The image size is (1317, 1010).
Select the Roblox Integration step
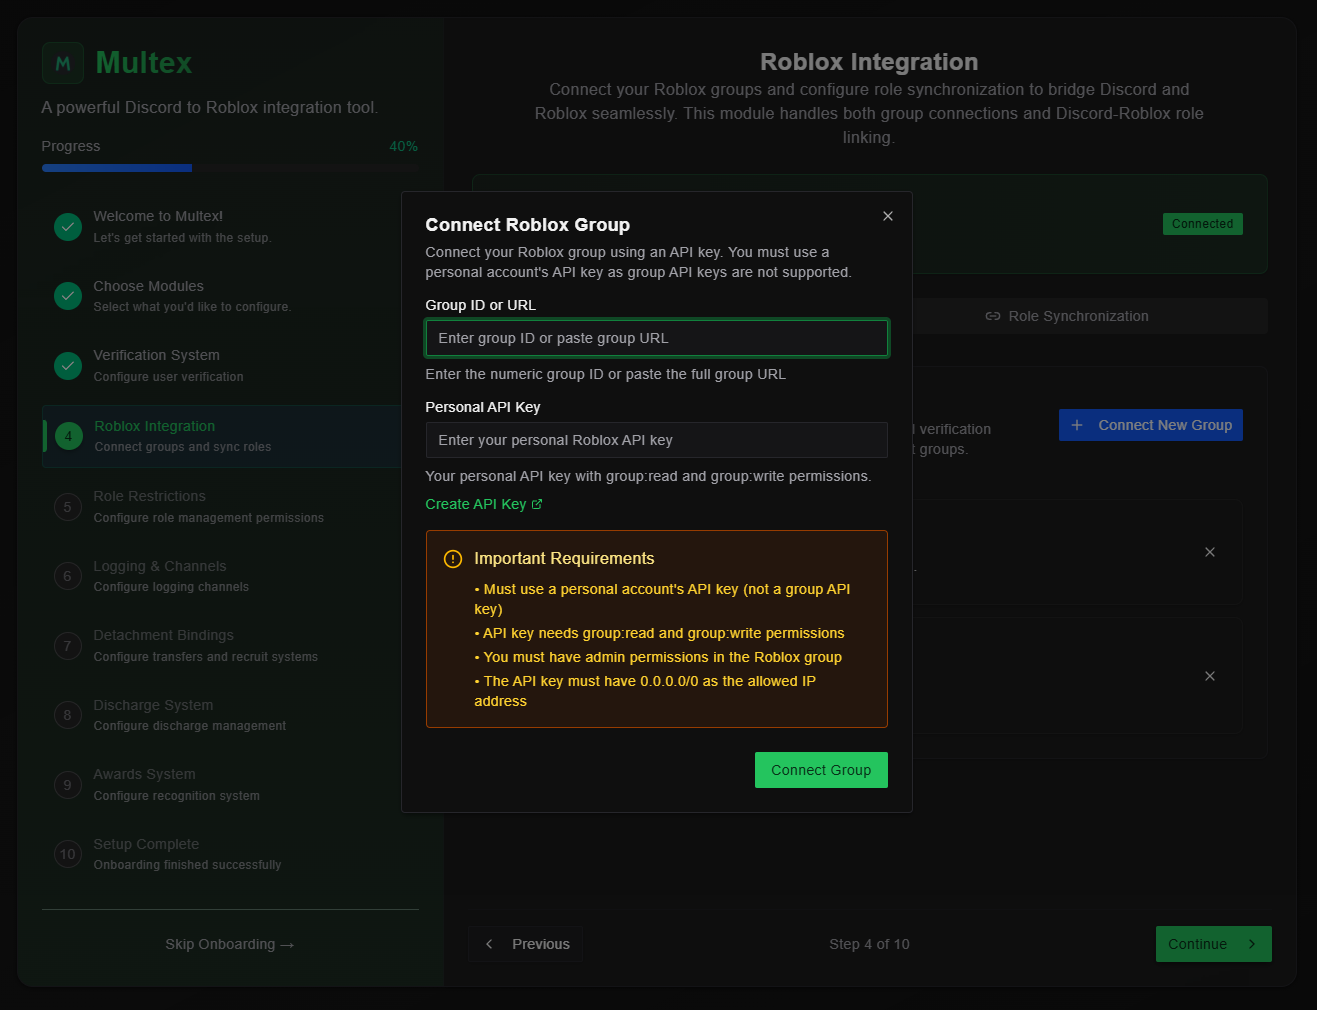click(222, 436)
